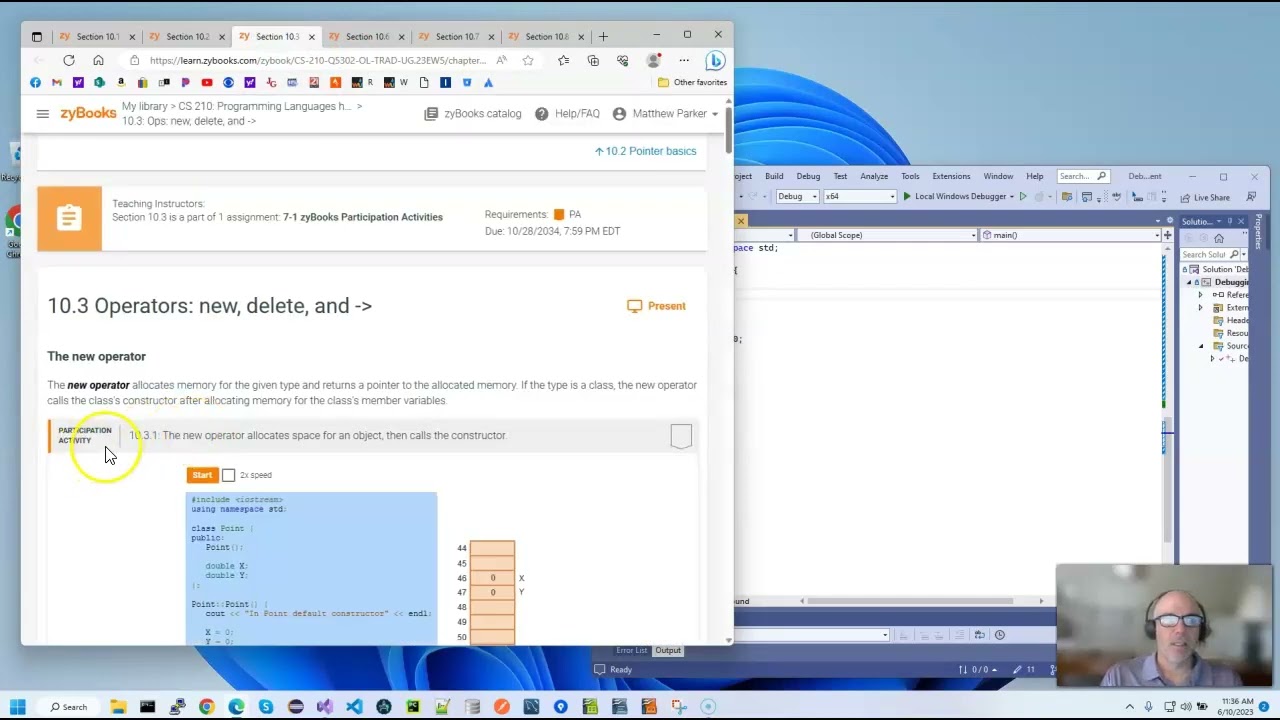
Task: Open the zyBooks hamburger menu
Action: click(x=42, y=114)
